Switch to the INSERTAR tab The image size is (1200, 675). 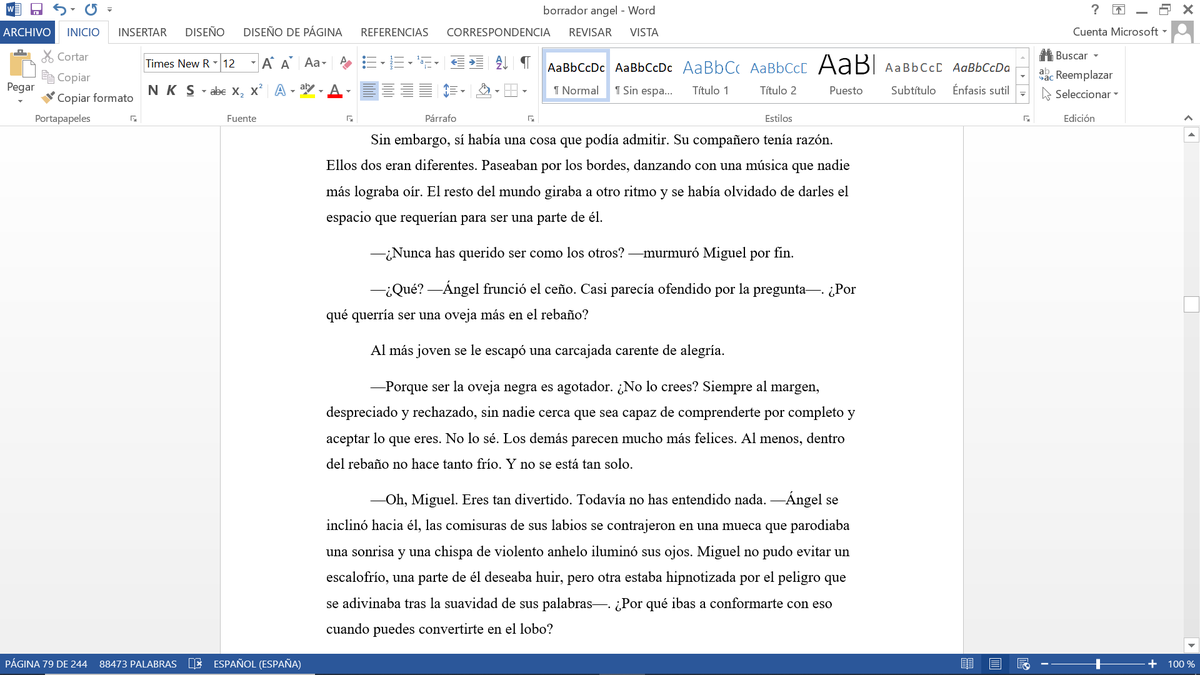pos(142,32)
